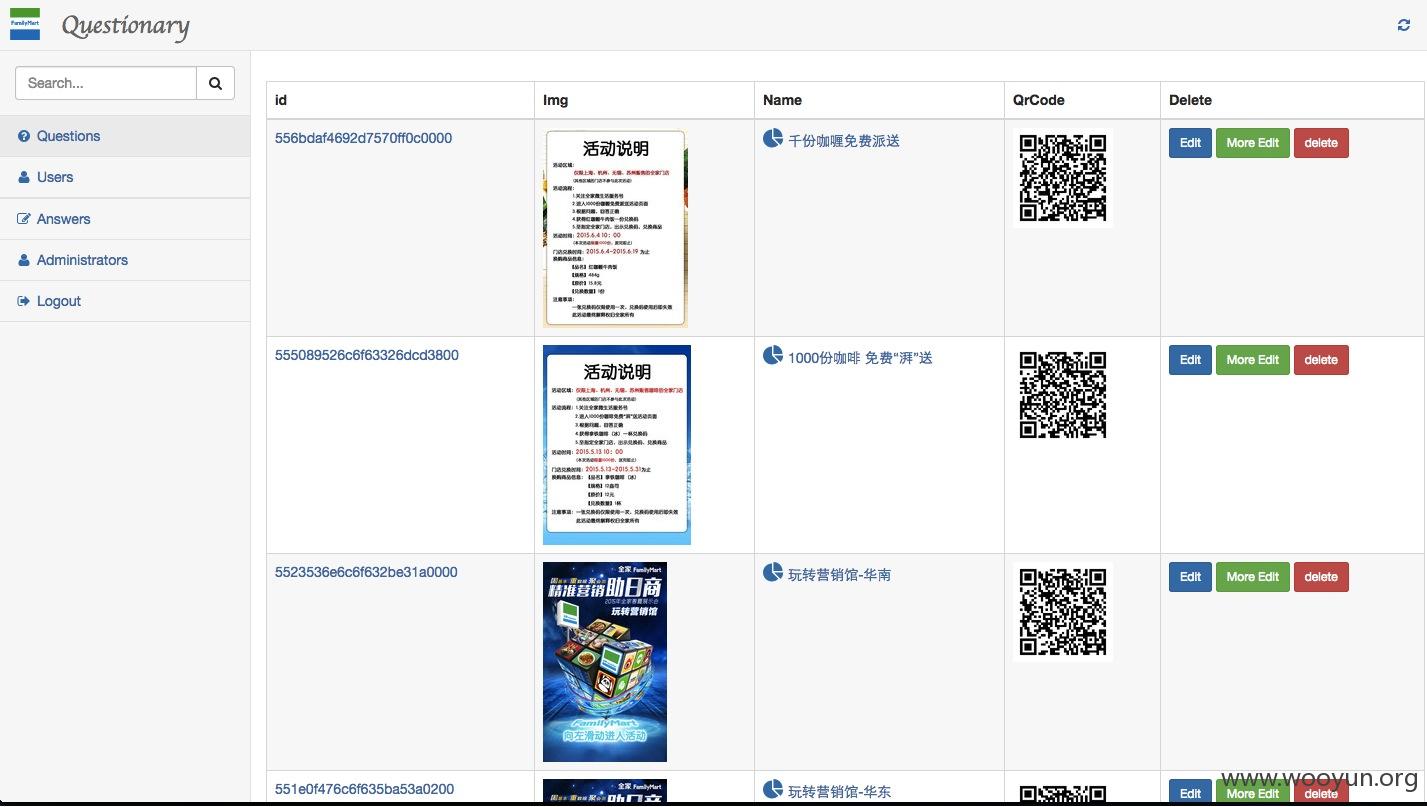Click delete for 千份咖喱免费派送 row
Screen dimensions: 1427x807
(x=1321, y=143)
